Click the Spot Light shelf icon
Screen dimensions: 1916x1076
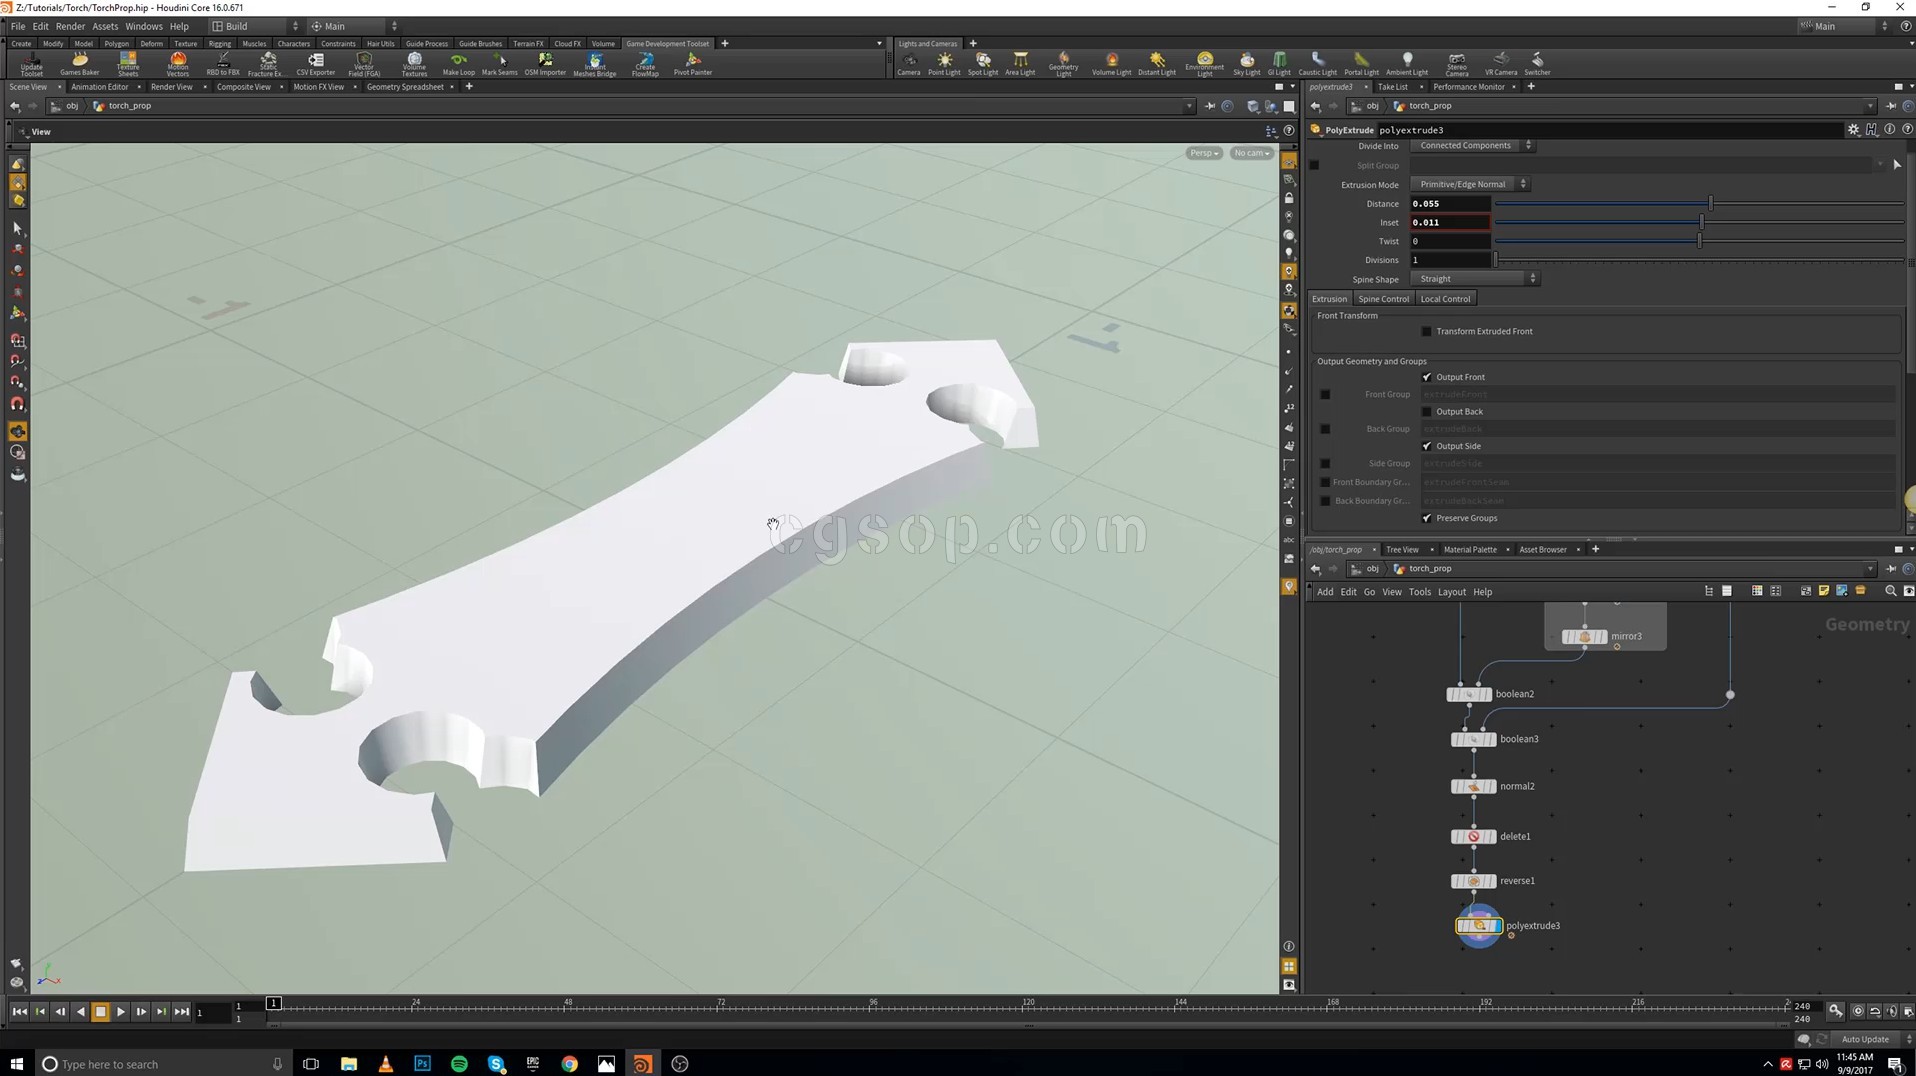pyautogui.click(x=982, y=63)
